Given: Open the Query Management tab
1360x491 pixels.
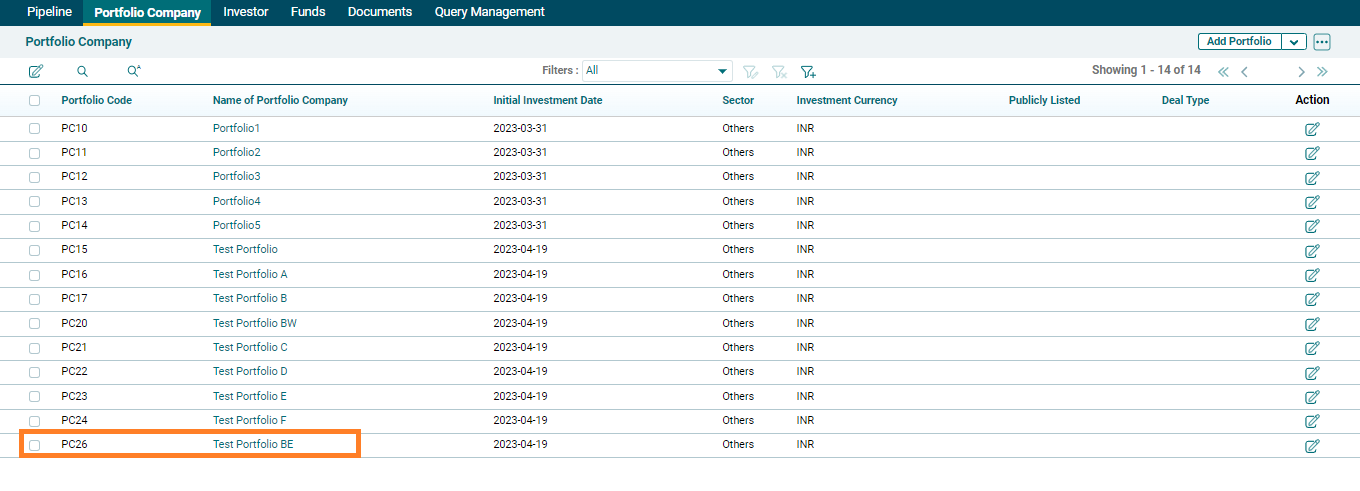Looking at the screenshot, I should 489,12.
